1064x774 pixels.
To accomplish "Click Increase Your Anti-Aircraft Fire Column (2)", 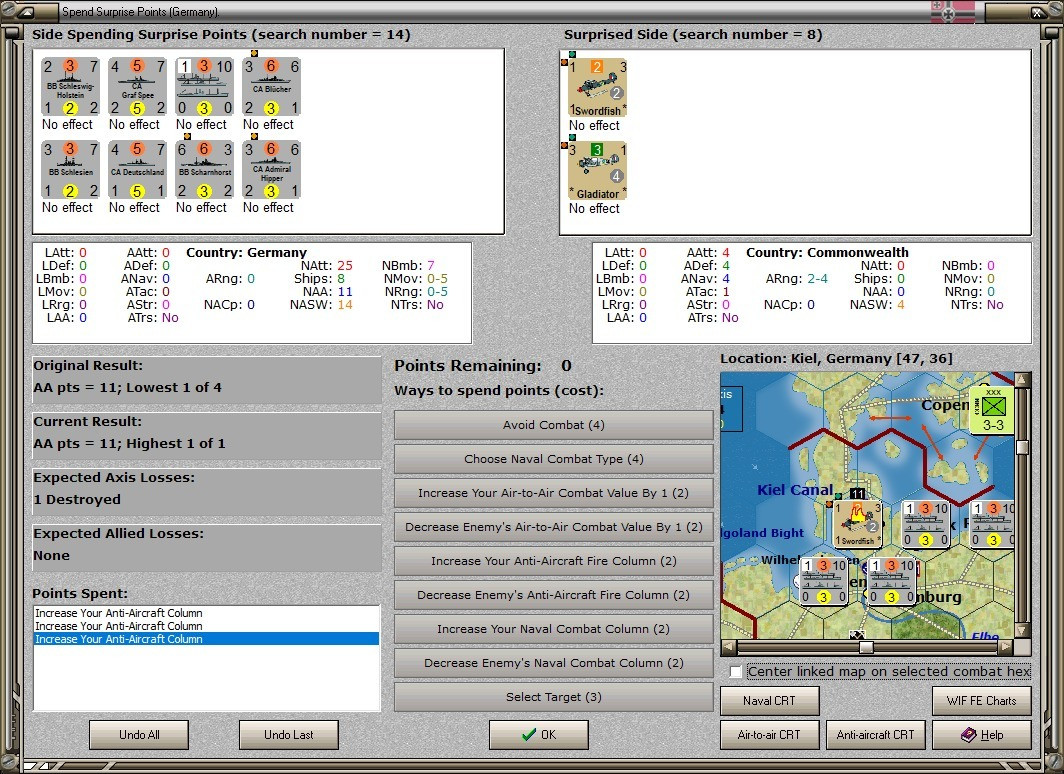I will [x=553, y=560].
